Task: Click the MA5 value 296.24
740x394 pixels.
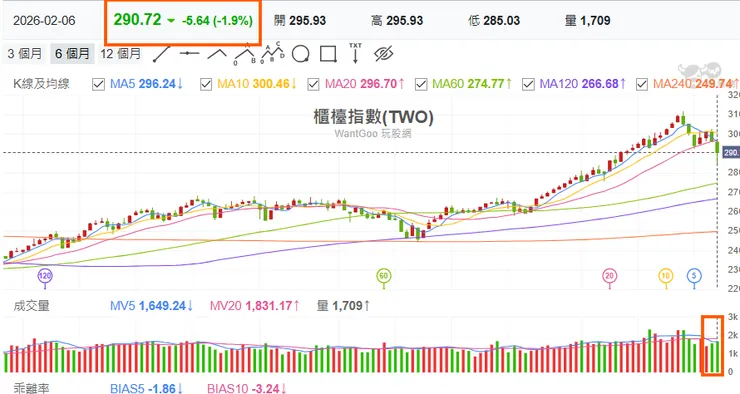Action: coord(157,84)
